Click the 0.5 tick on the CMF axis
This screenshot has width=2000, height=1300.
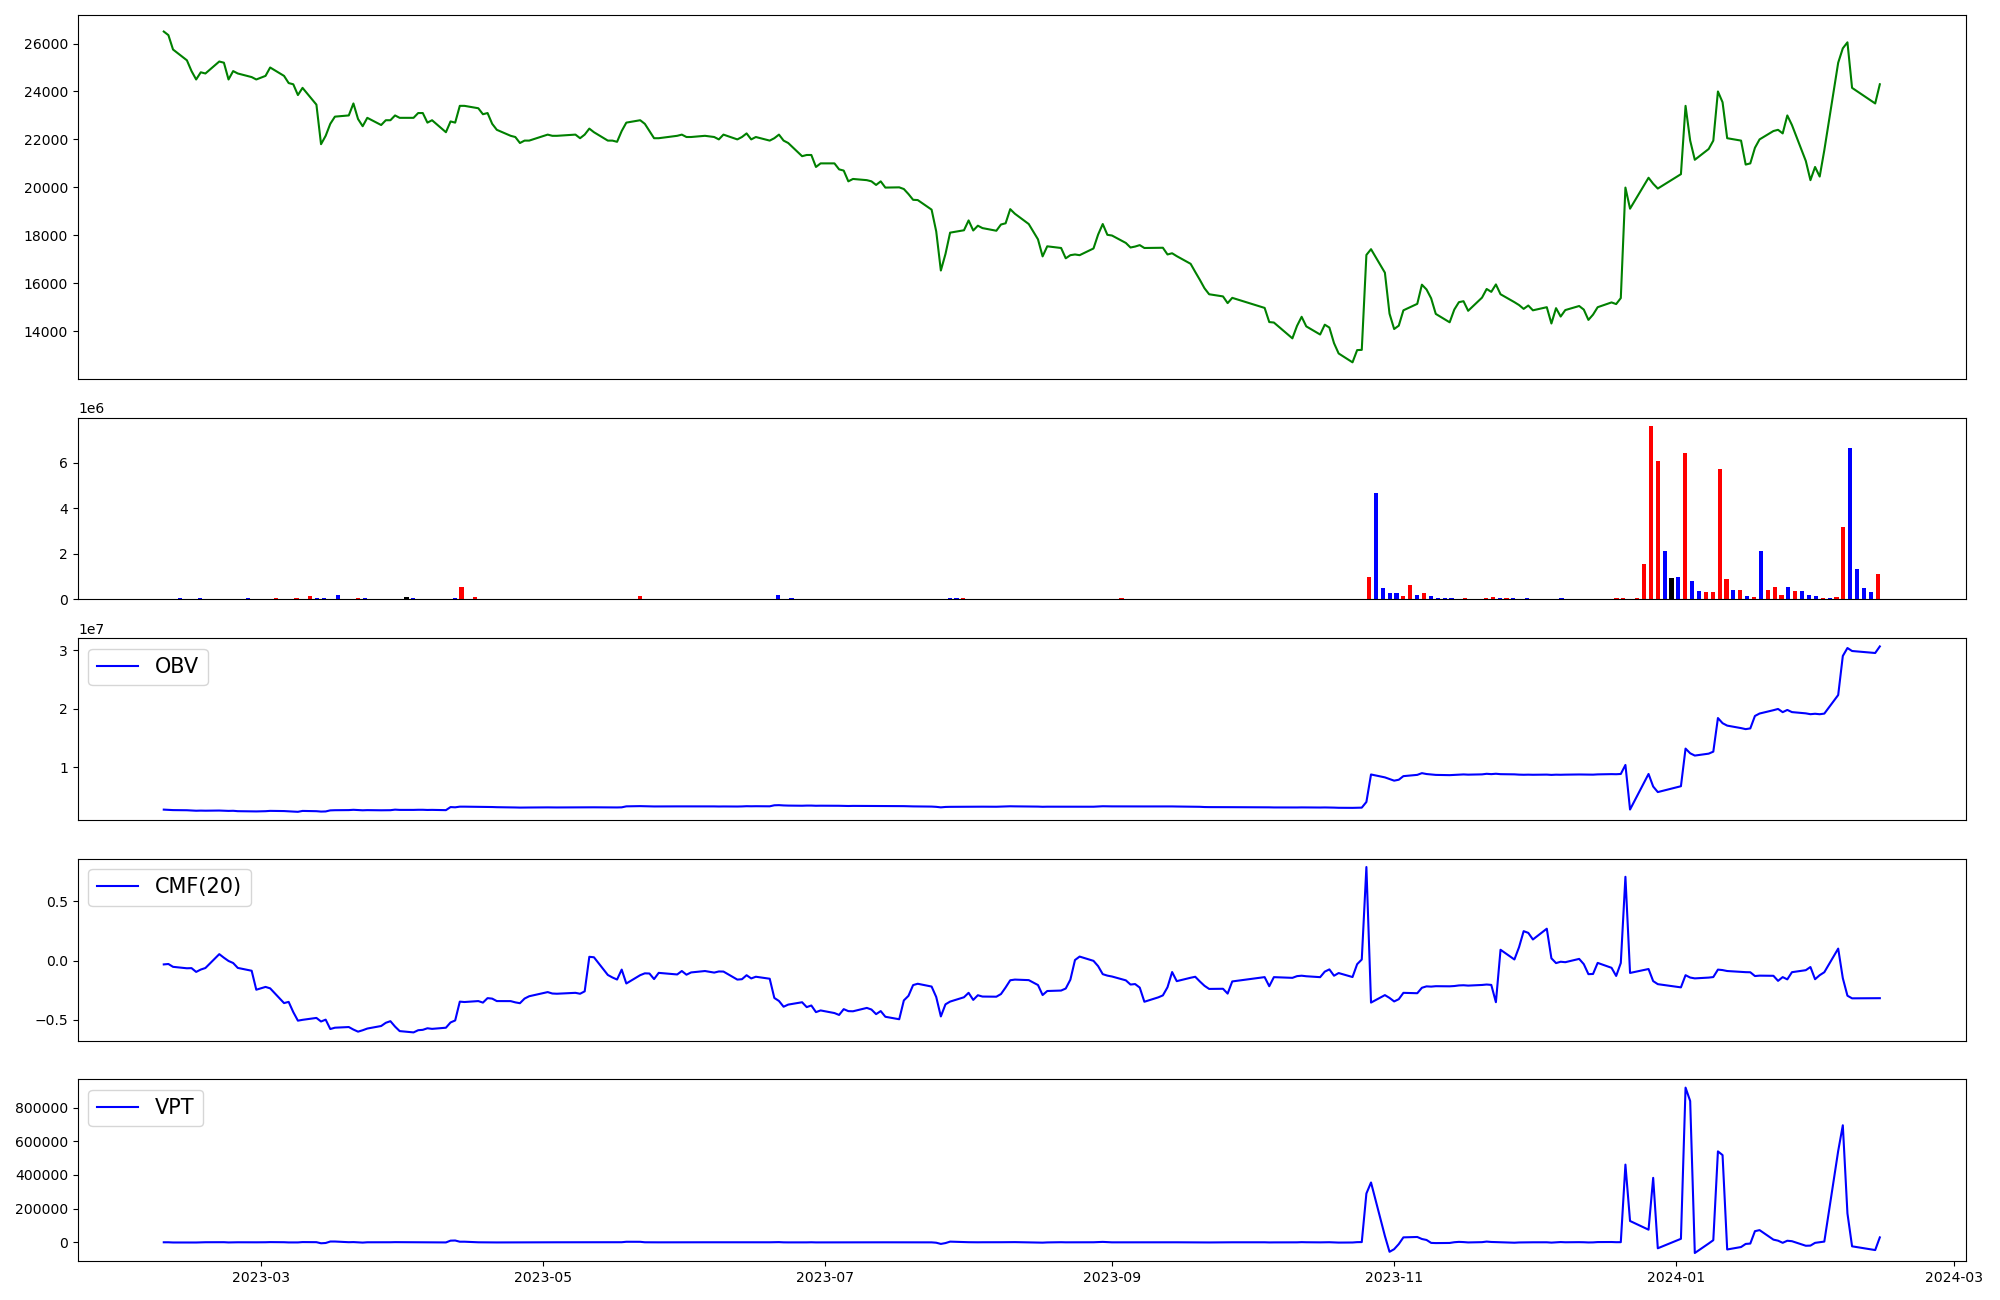pos(56,902)
